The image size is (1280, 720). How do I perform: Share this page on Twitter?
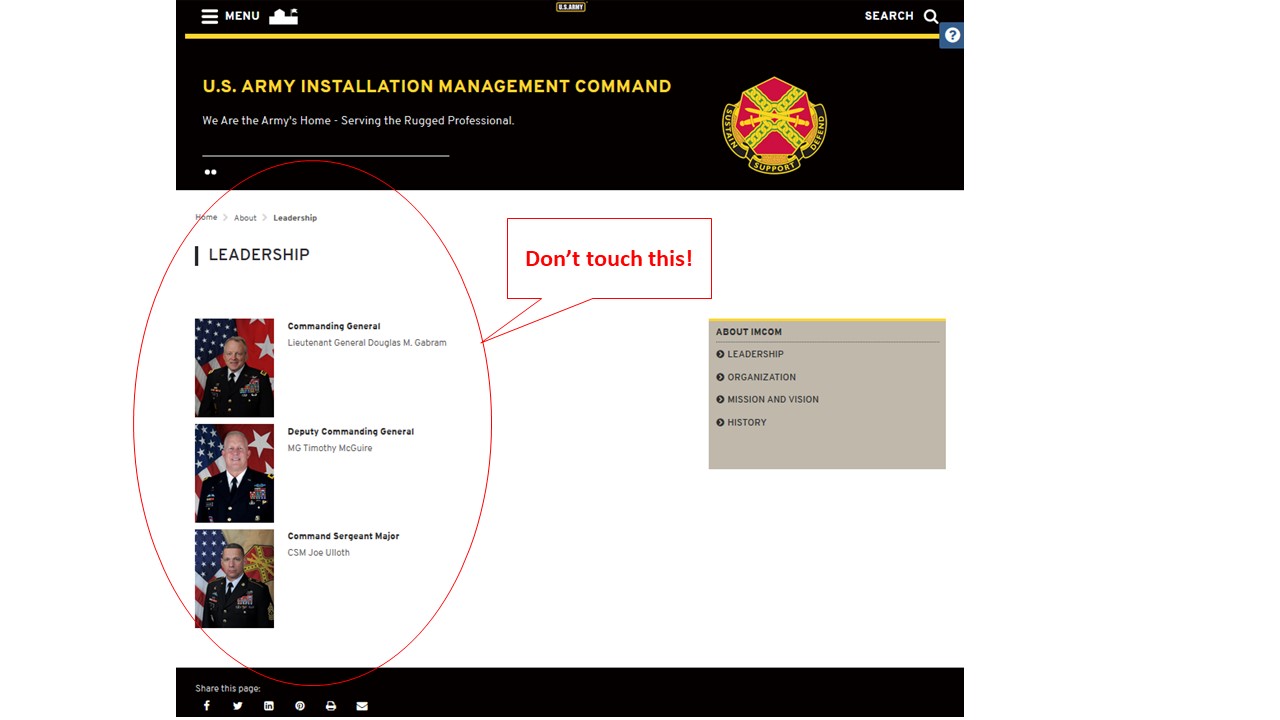point(238,706)
